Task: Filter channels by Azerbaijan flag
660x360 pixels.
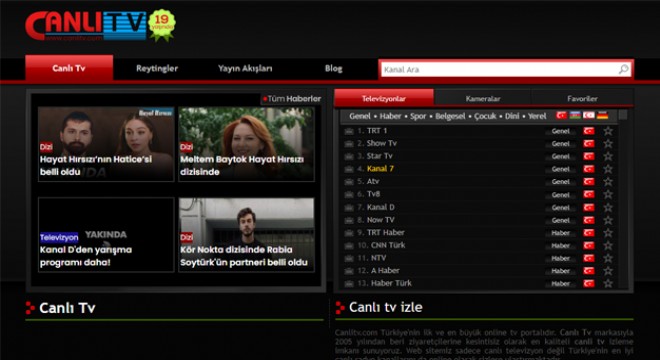Action: click(x=575, y=115)
